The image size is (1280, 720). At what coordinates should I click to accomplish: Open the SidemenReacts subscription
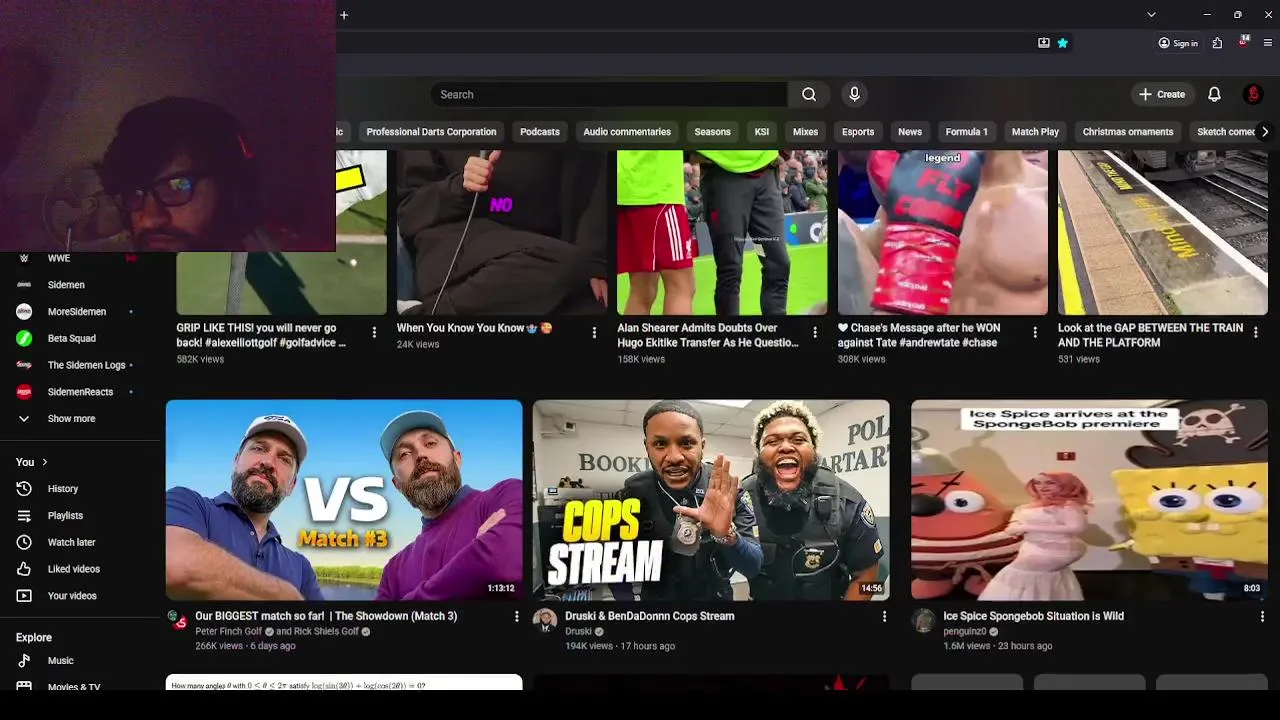pos(80,392)
